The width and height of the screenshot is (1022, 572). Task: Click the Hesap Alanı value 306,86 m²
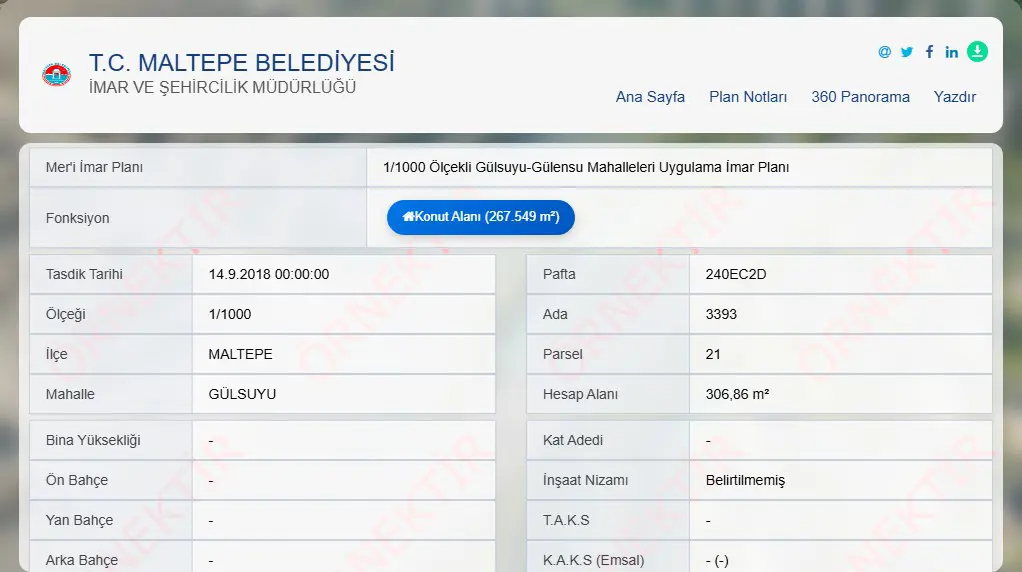tap(737, 394)
